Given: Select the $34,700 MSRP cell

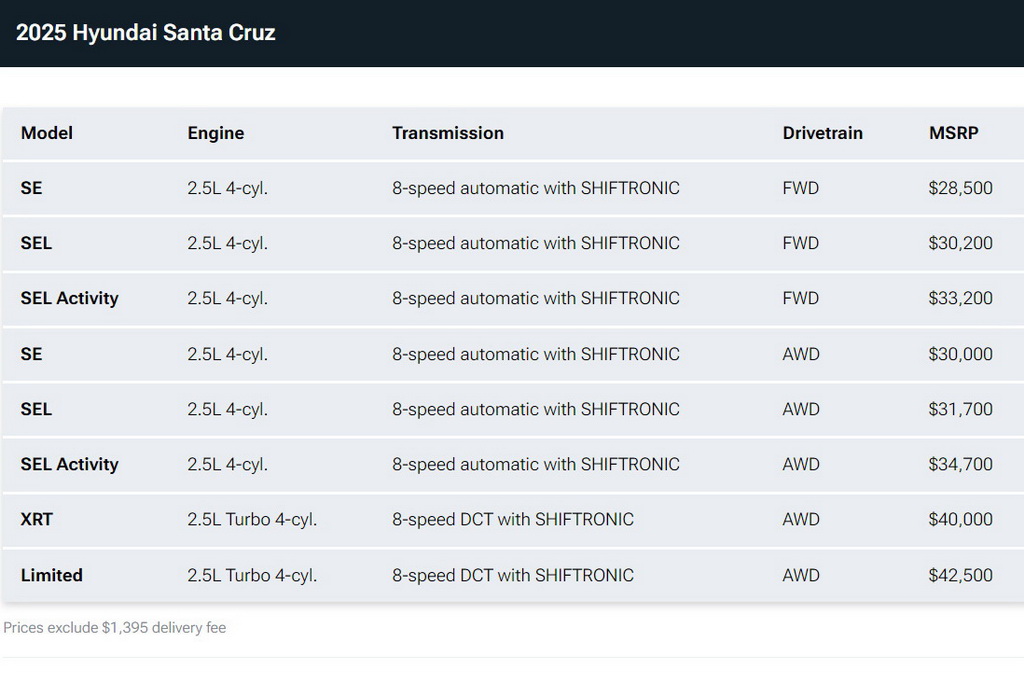Looking at the screenshot, I should 960,464.
